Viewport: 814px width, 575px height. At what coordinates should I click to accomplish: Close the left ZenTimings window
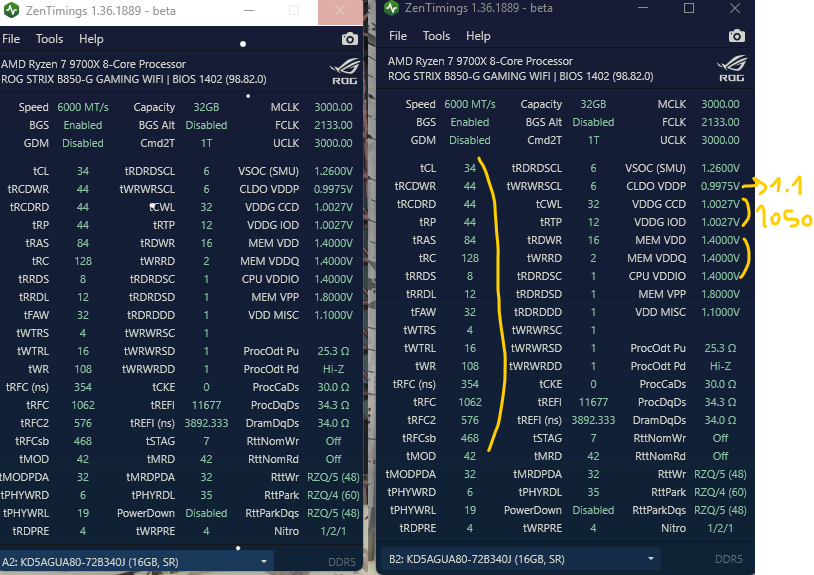[340, 10]
